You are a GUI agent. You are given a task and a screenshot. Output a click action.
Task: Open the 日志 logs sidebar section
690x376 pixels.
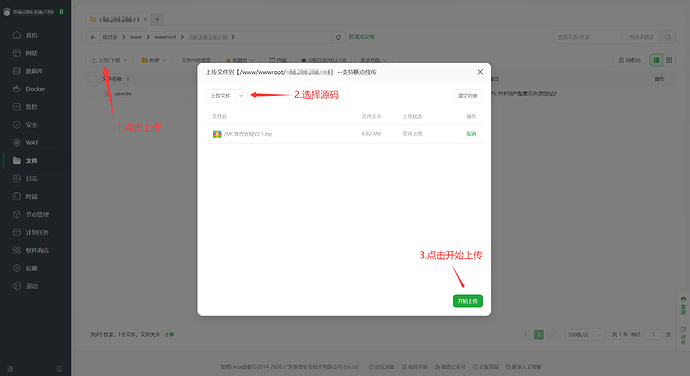tap(32, 179)
